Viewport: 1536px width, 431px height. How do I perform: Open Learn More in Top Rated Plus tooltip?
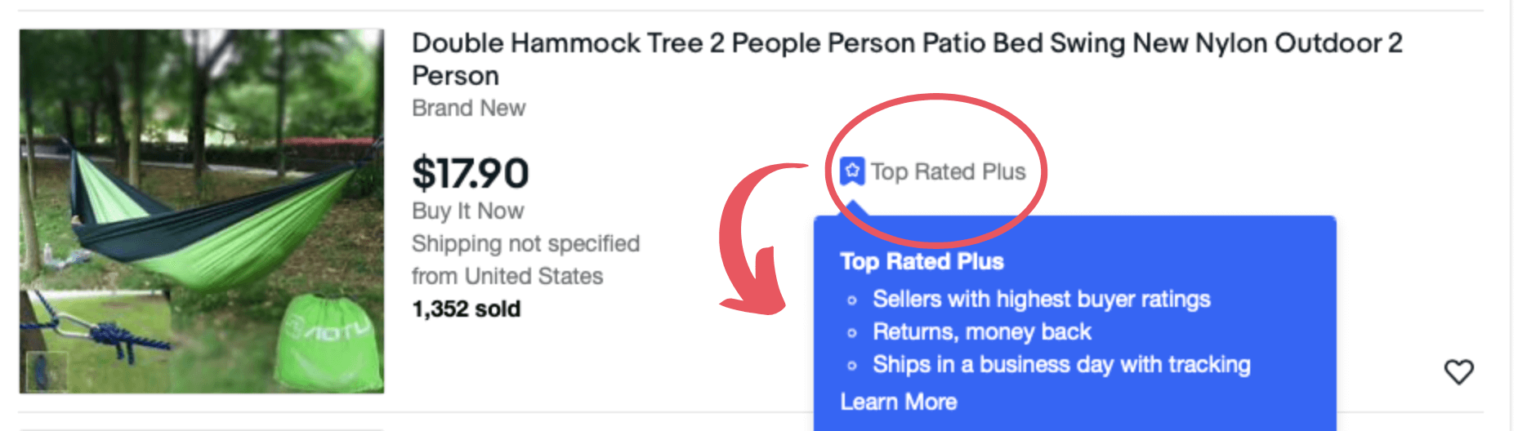tap(898, 402)
